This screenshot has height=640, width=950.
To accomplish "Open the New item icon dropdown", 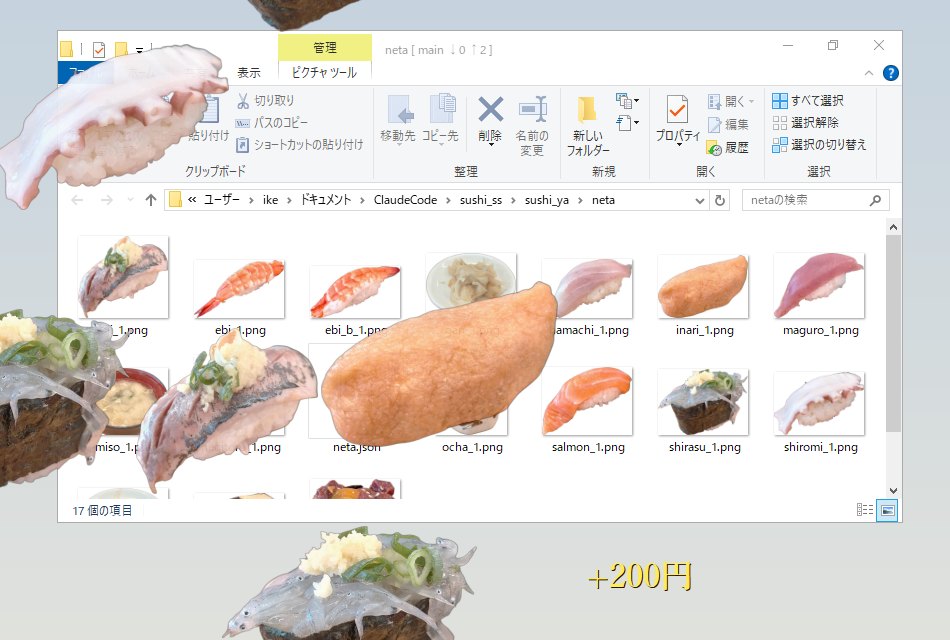I will coord(628,100).
